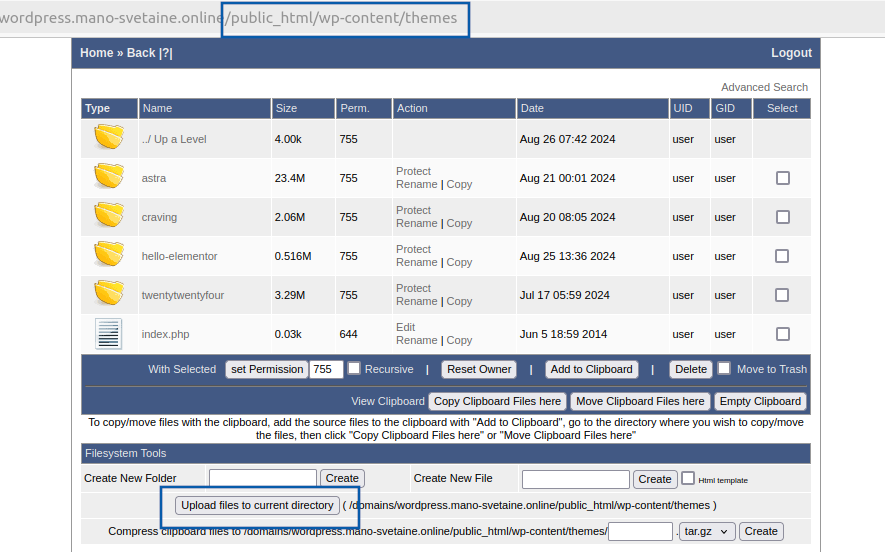Enable the Recursive checkbox
This screenshot has height=552, width=885.
point(354,369)
